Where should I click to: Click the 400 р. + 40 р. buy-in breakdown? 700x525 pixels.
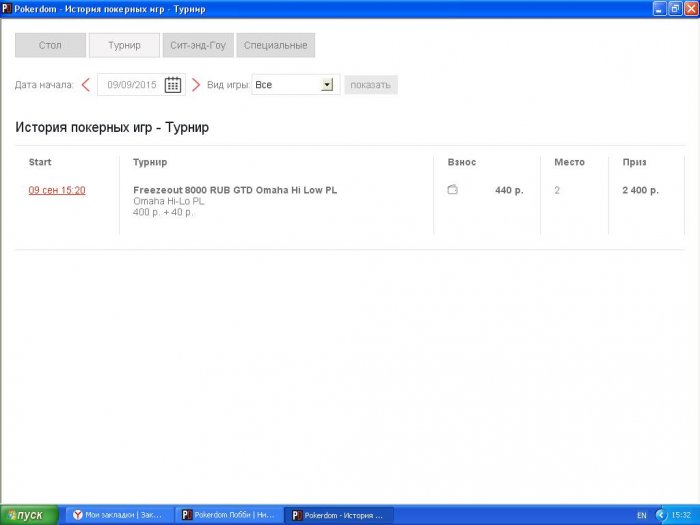tap(163, 212)
